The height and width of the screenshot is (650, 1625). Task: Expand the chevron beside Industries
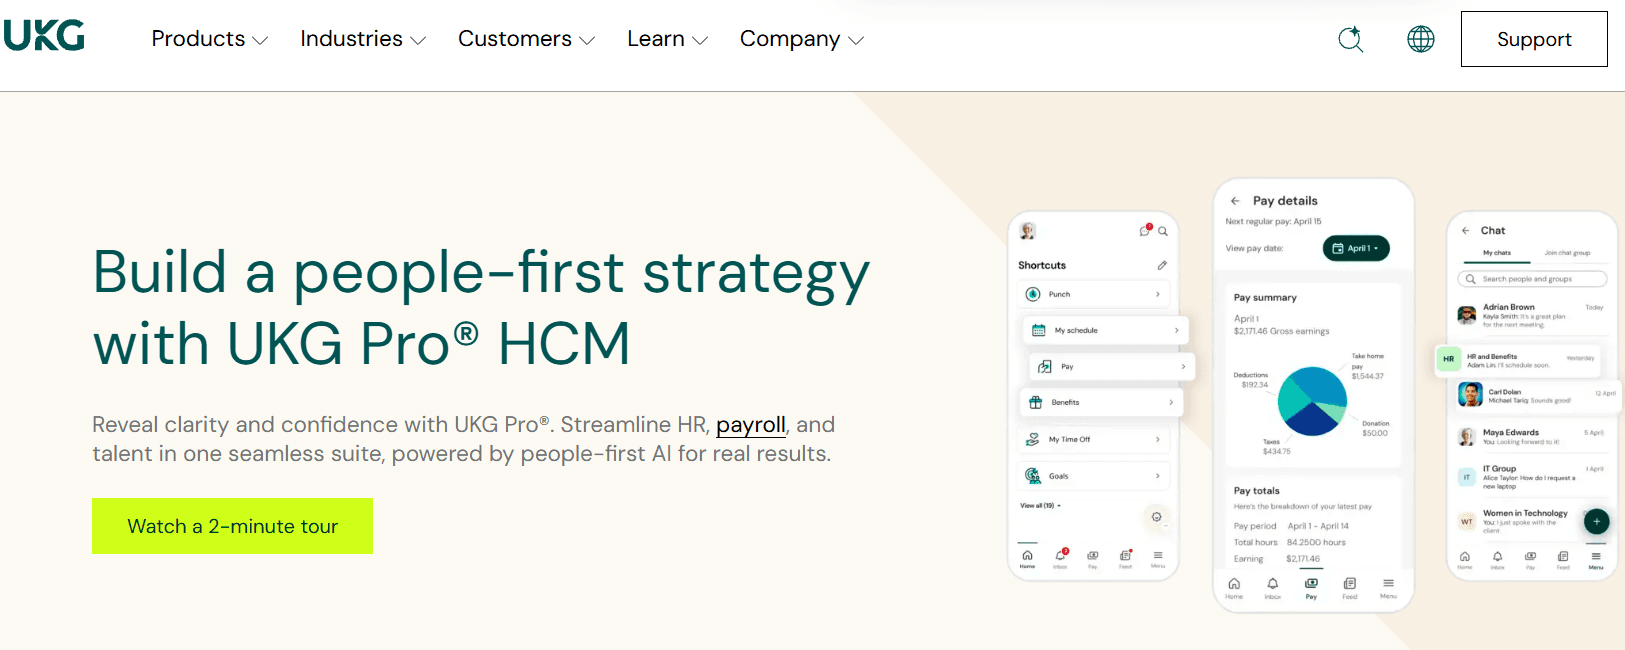tap(418, 41)
